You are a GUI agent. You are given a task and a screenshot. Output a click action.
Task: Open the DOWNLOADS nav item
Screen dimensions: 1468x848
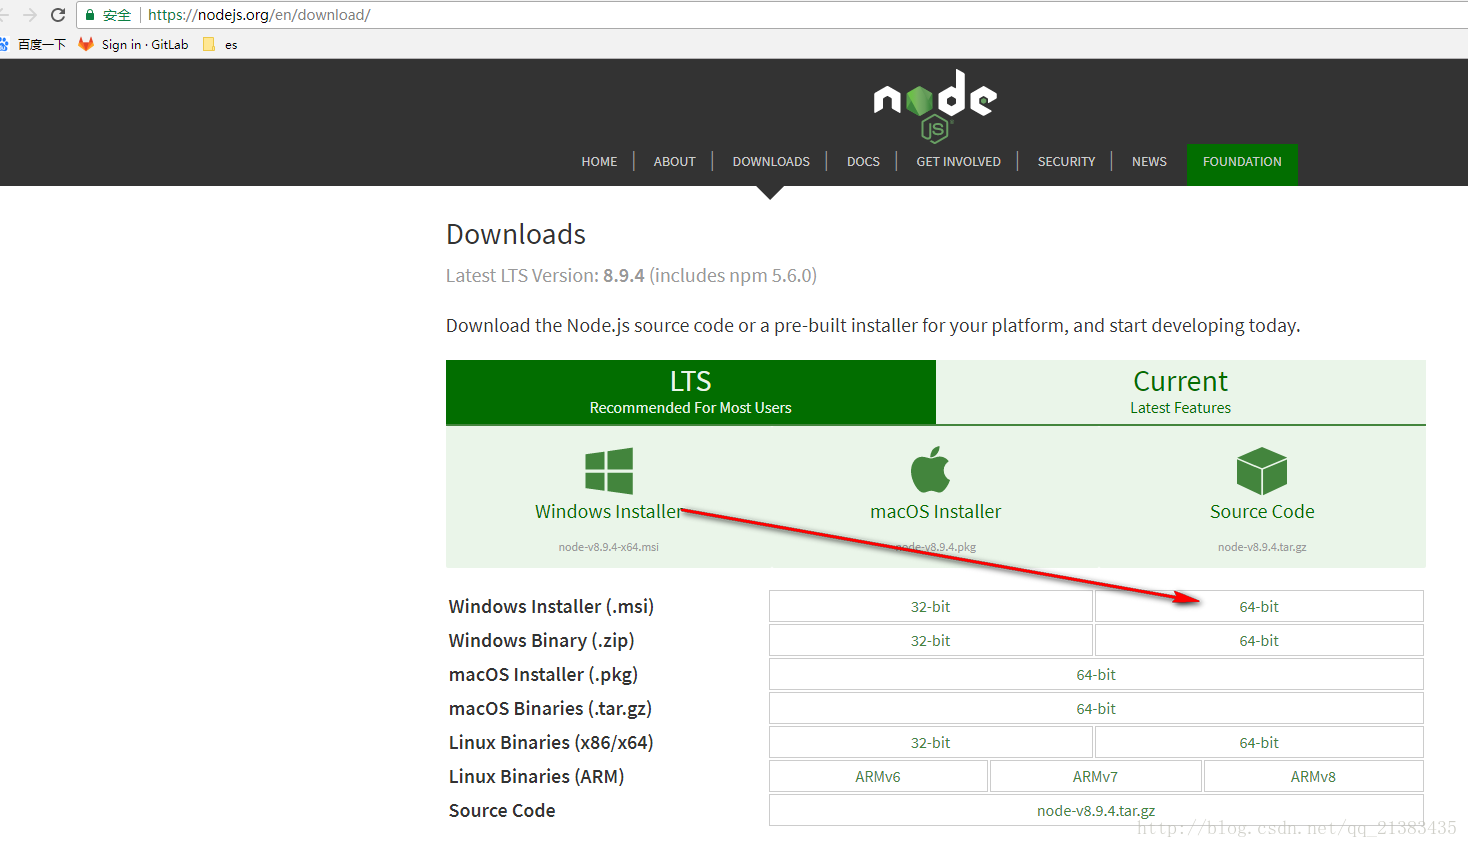point(771,162)
